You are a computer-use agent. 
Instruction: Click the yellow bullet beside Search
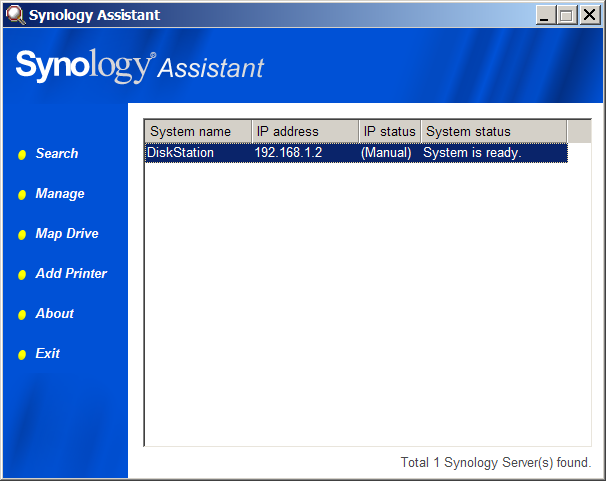pos(22,155)
